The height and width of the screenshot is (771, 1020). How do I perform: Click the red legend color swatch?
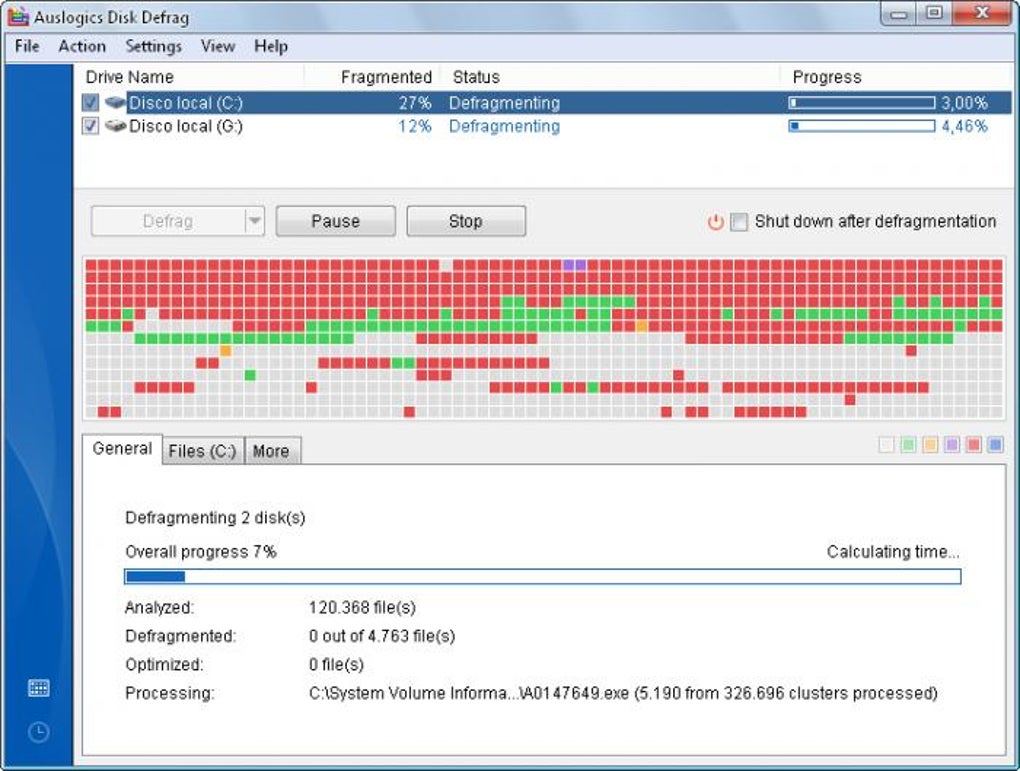point(974,445)
